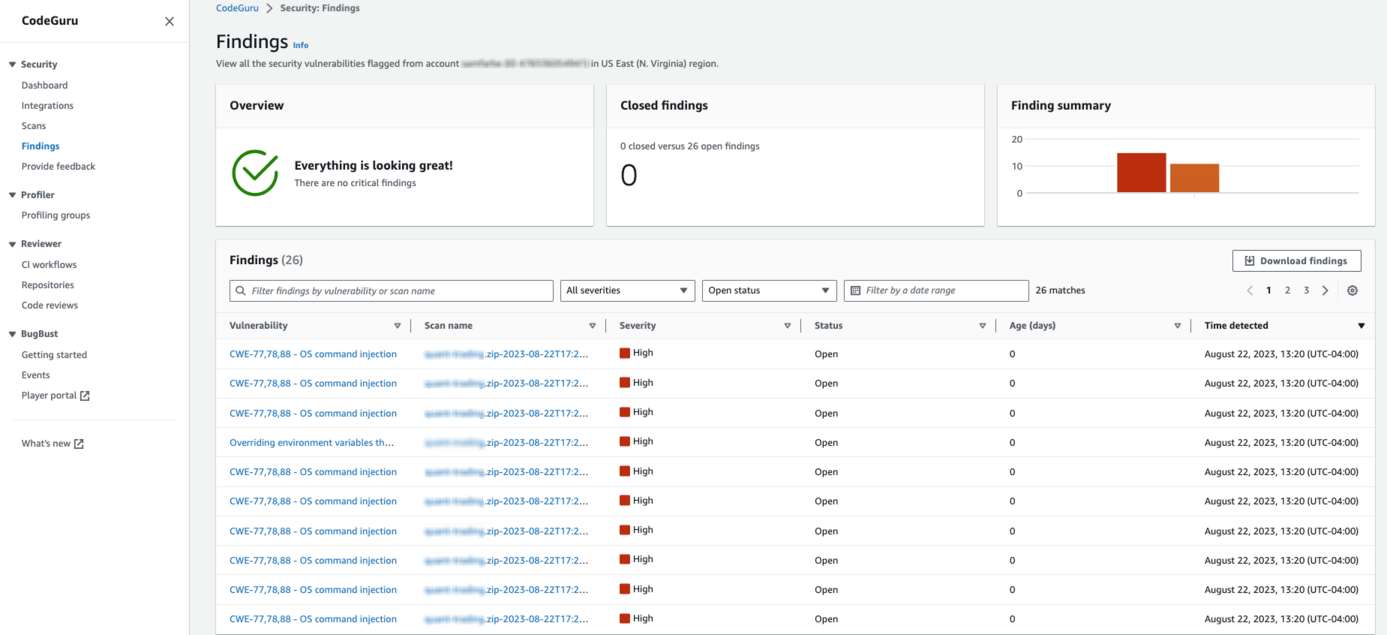Screen dimensions: 1387x635
Task: Open the Open status dropdown
Action: [x=769, y=291]
